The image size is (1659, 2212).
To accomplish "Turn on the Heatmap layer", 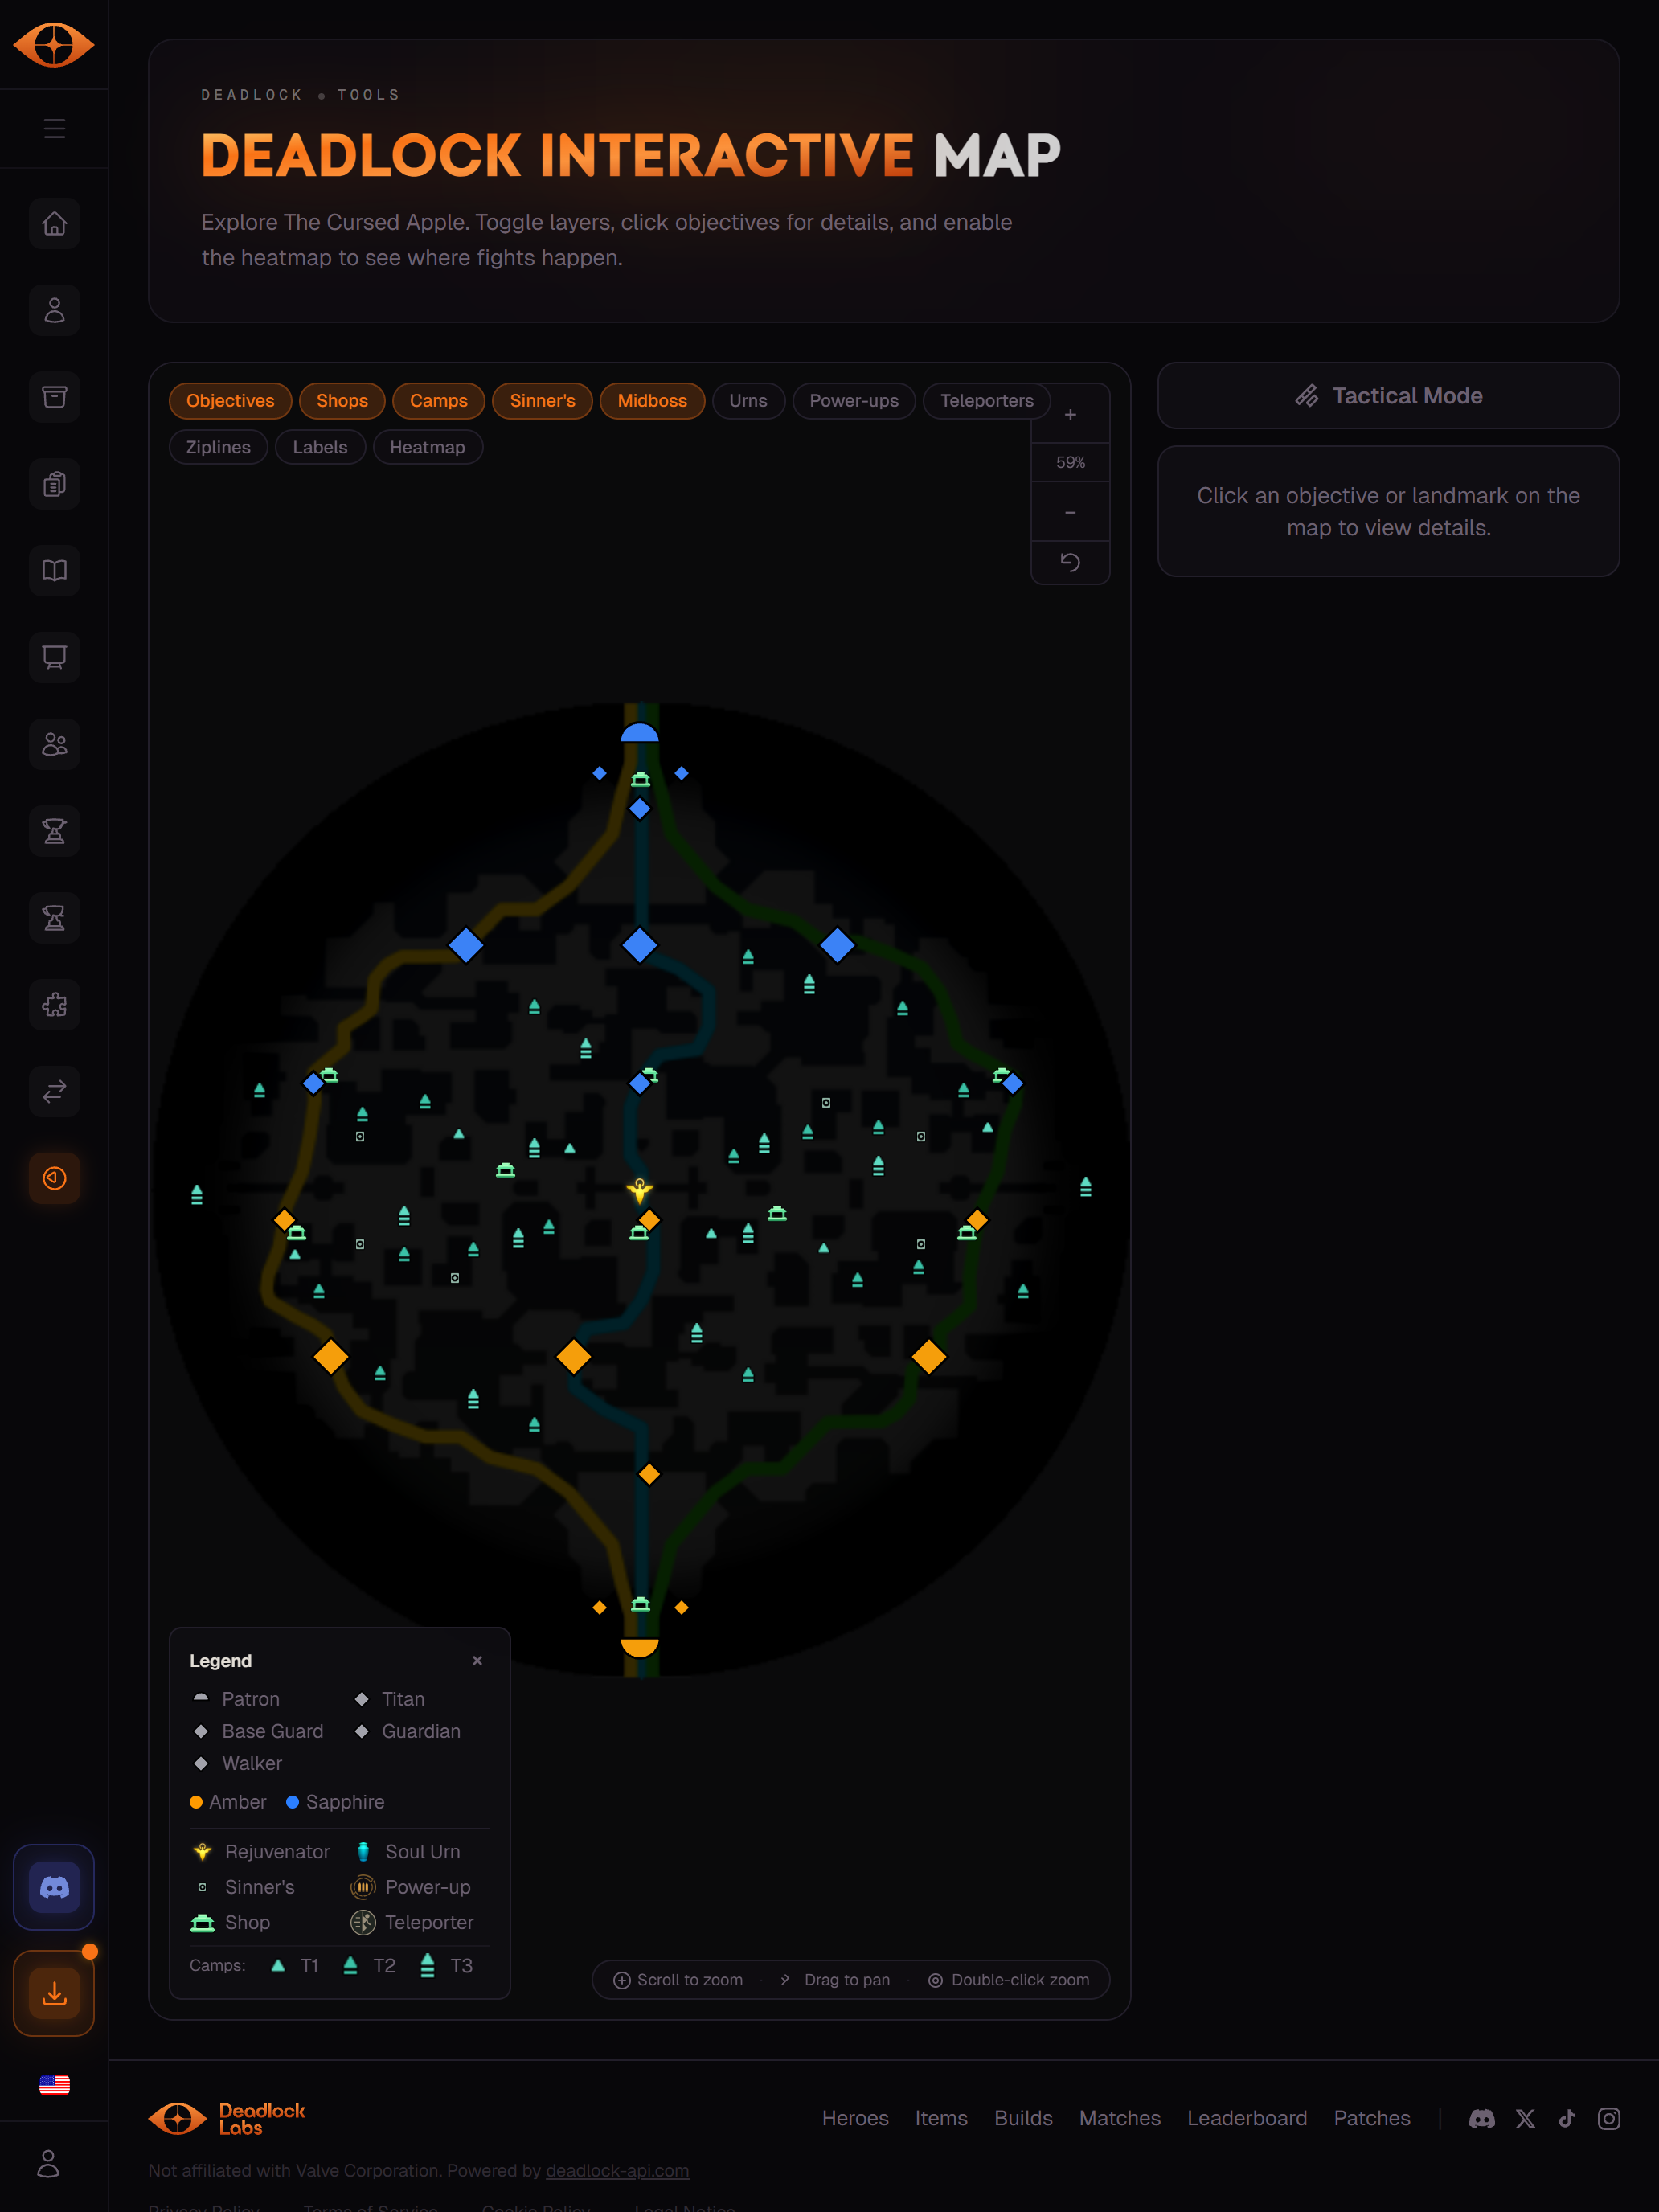I will [x=427, y=447].
